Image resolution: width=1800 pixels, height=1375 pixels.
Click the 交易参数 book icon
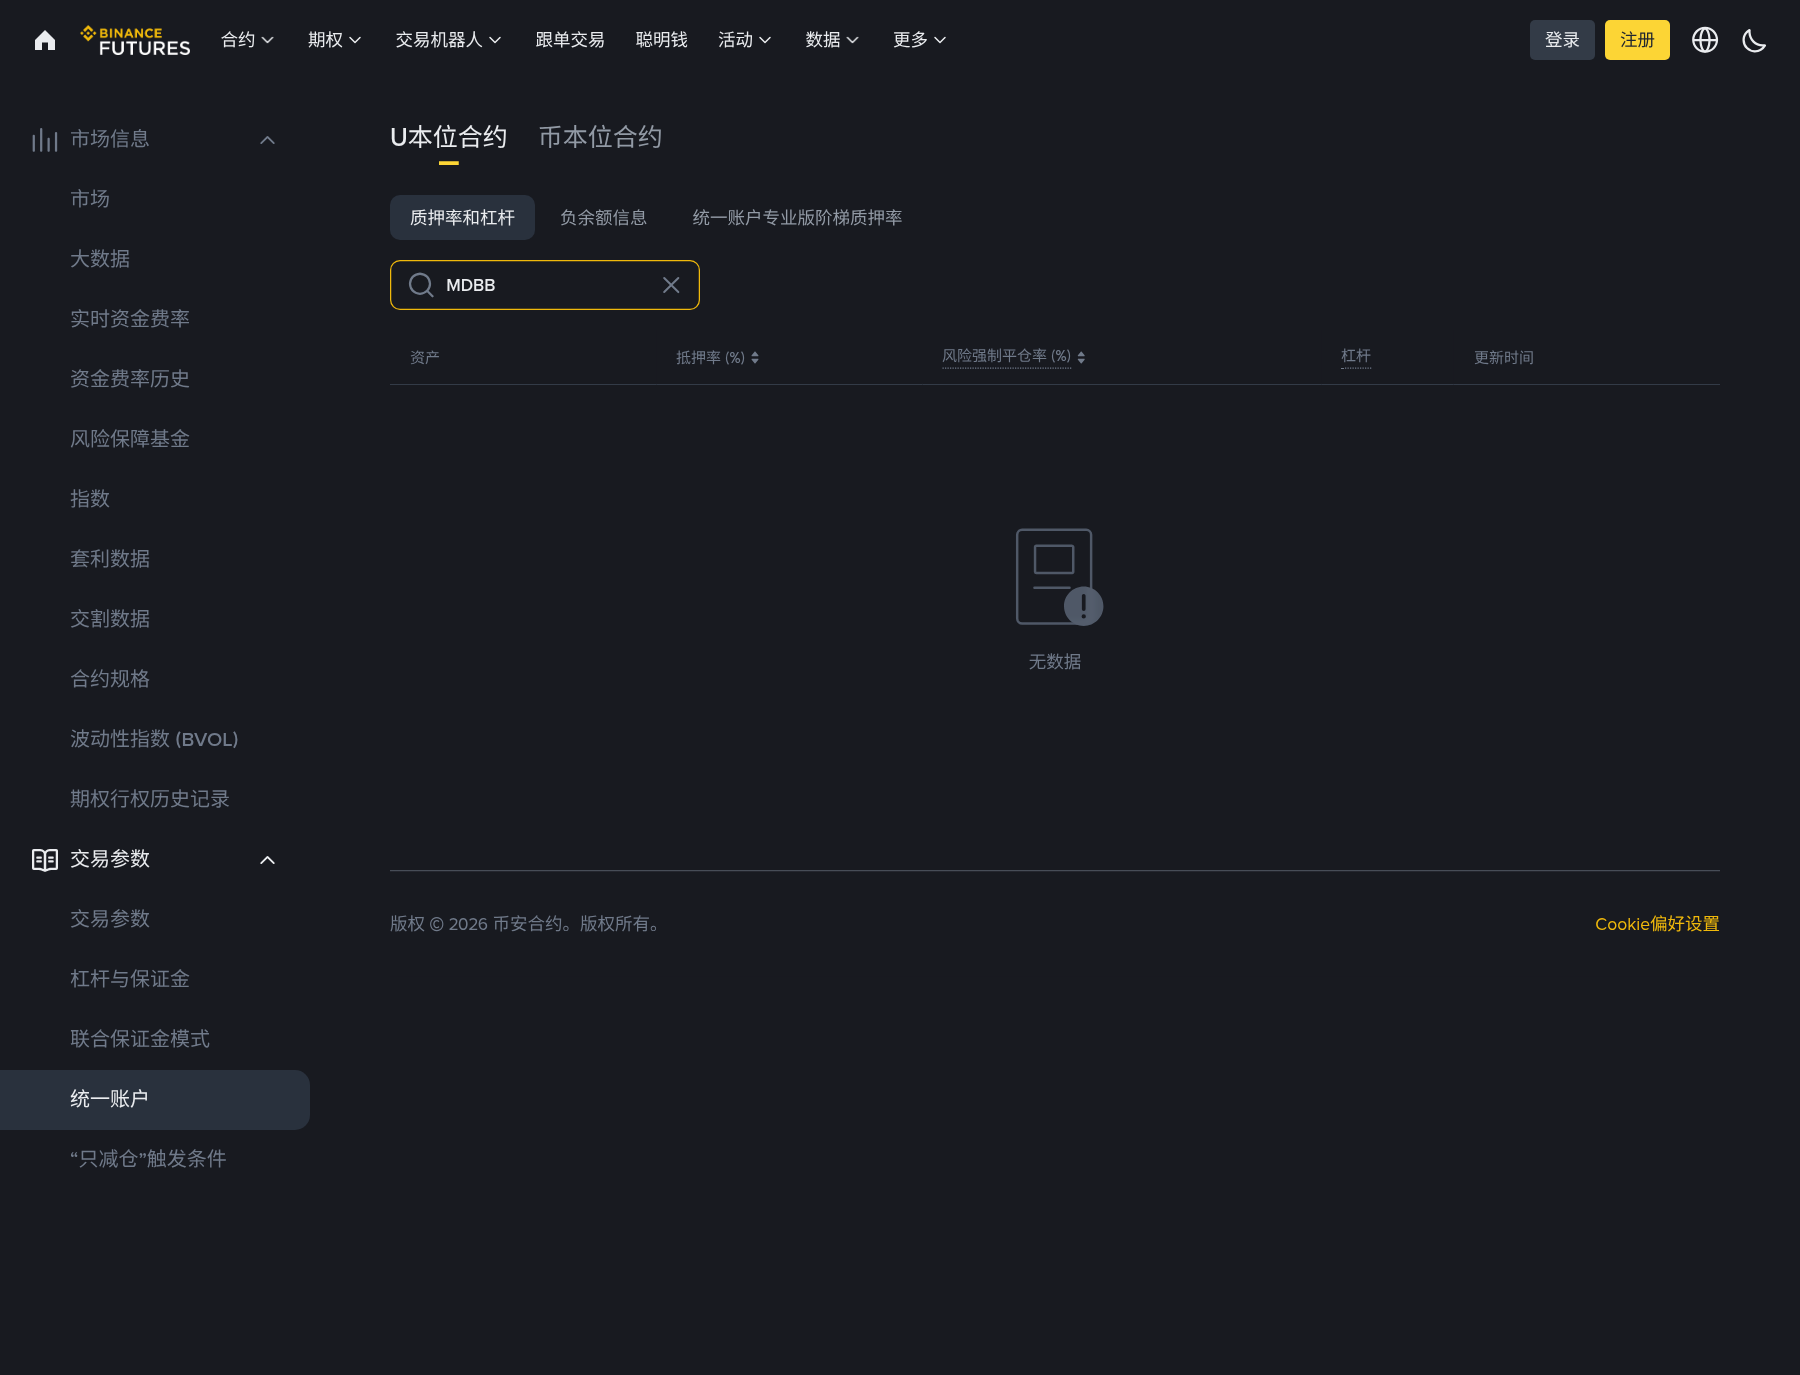pos(45,860)
